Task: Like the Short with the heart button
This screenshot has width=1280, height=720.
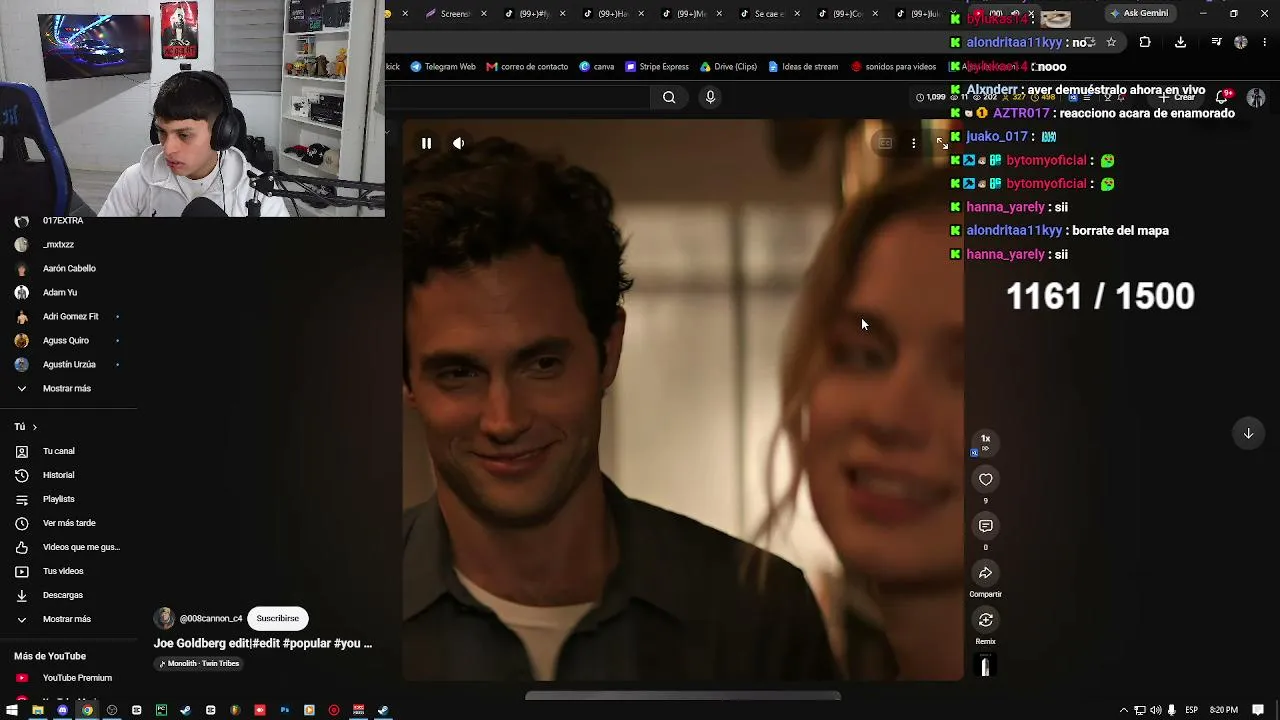Action: [985, 479]
